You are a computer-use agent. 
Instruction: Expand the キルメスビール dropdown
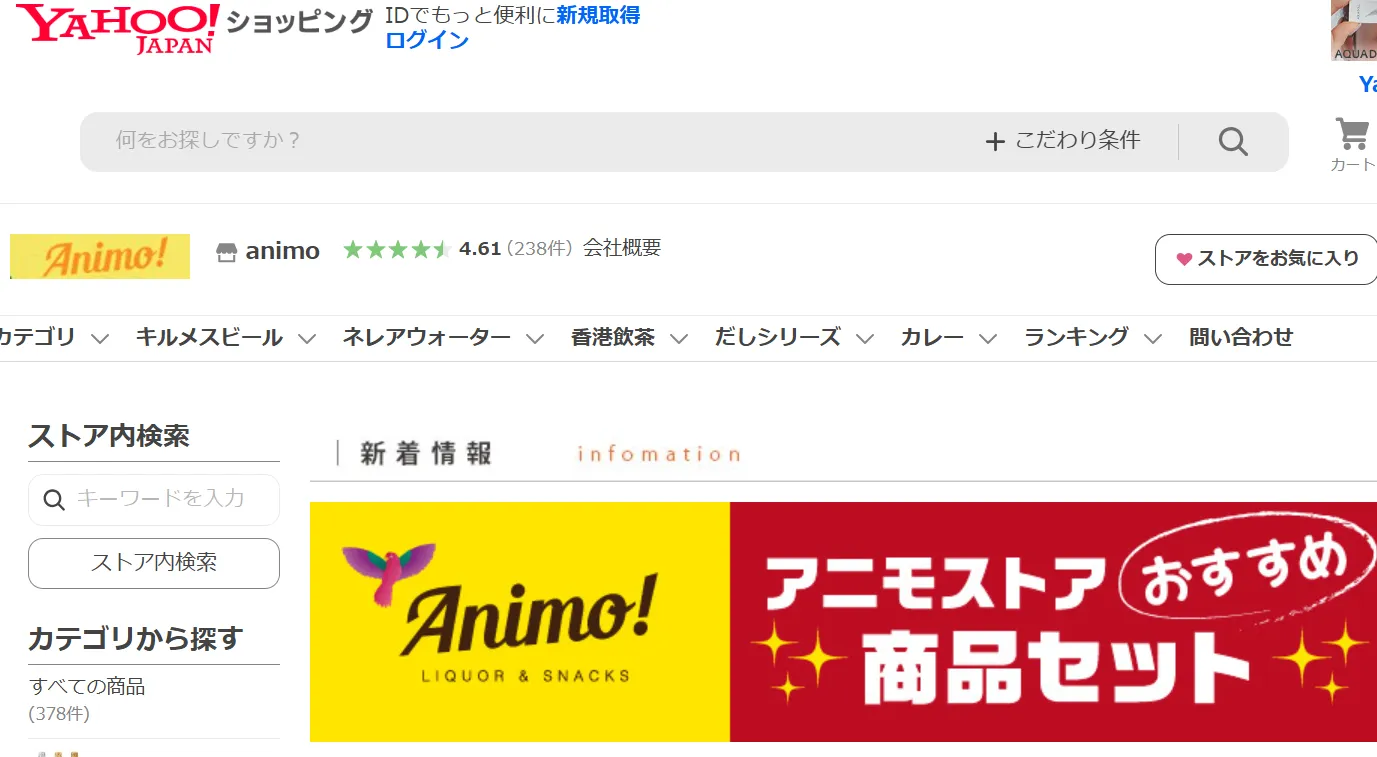point(208,337)
